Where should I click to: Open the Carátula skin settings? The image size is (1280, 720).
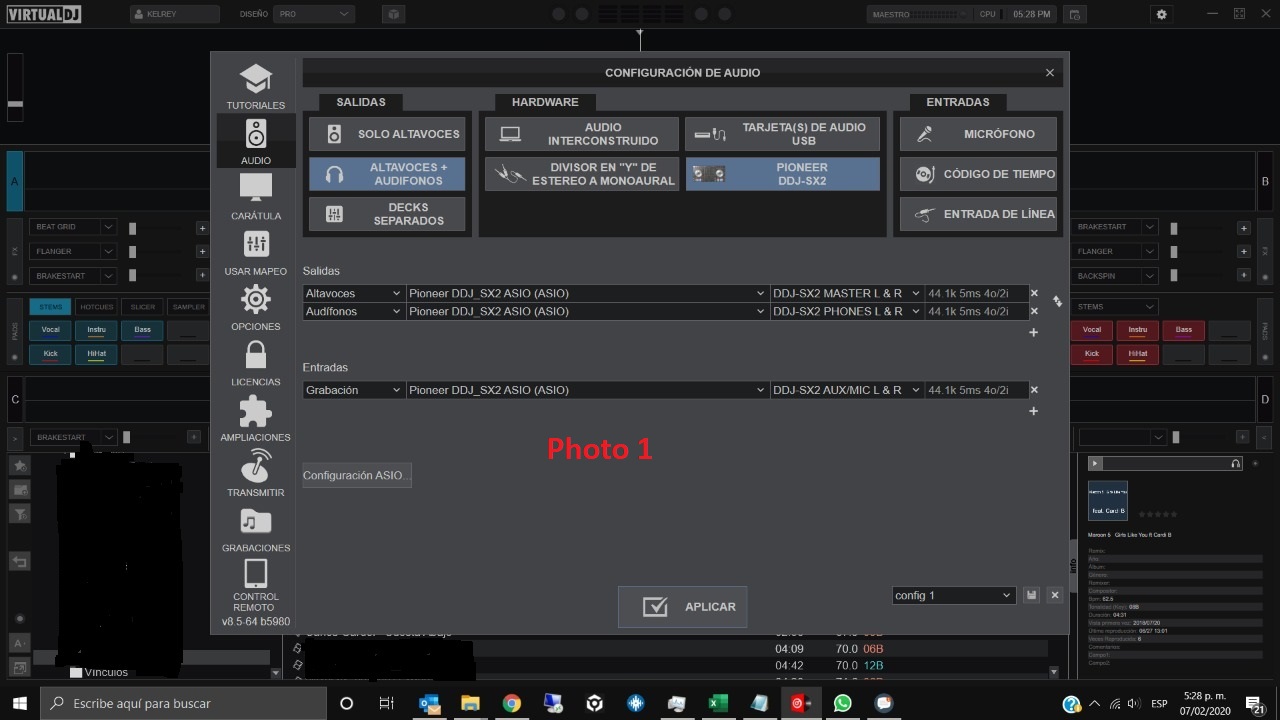click(x=255, y=197)
